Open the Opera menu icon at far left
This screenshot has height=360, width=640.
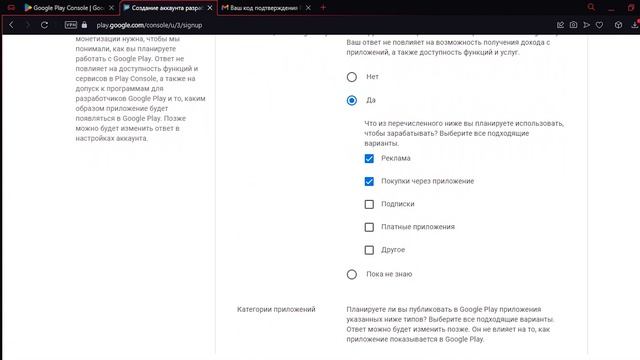(x=11, y=7)
